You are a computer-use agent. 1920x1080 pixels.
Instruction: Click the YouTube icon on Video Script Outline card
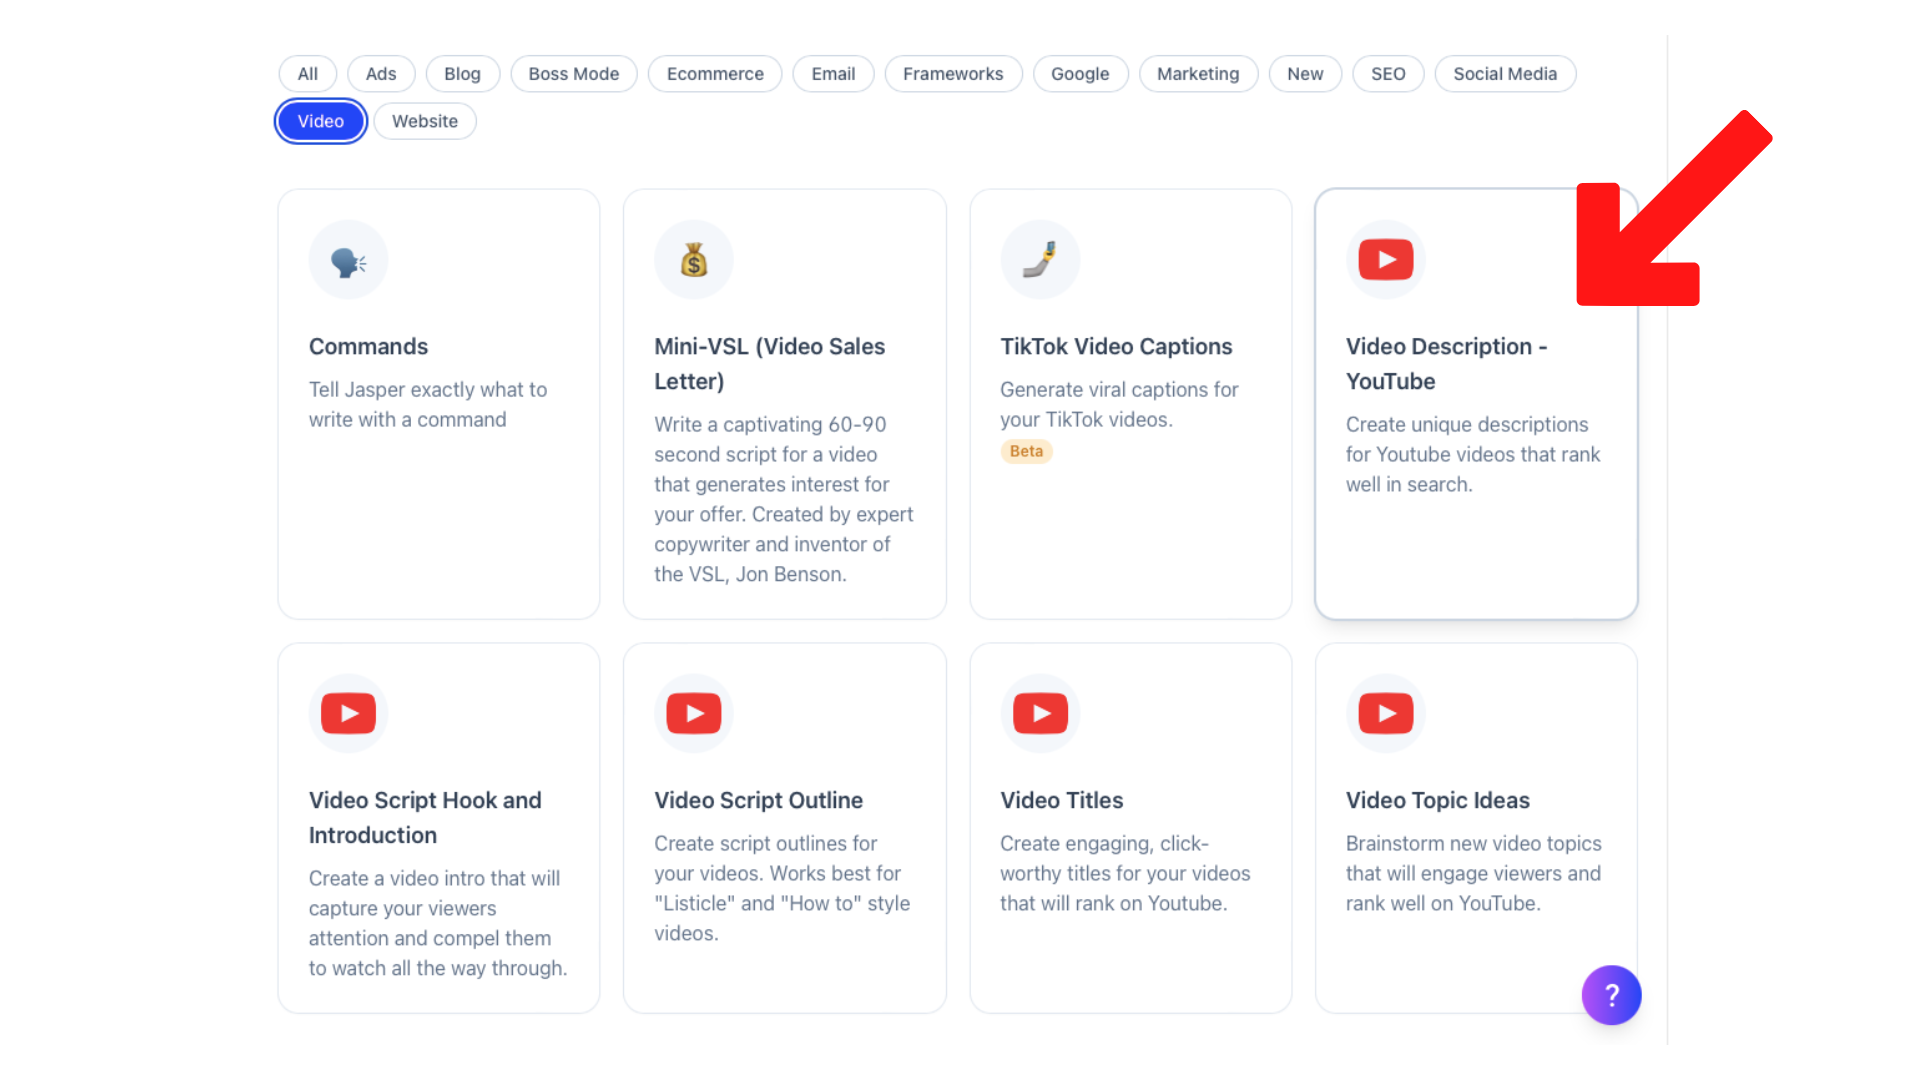pos(693,713)
